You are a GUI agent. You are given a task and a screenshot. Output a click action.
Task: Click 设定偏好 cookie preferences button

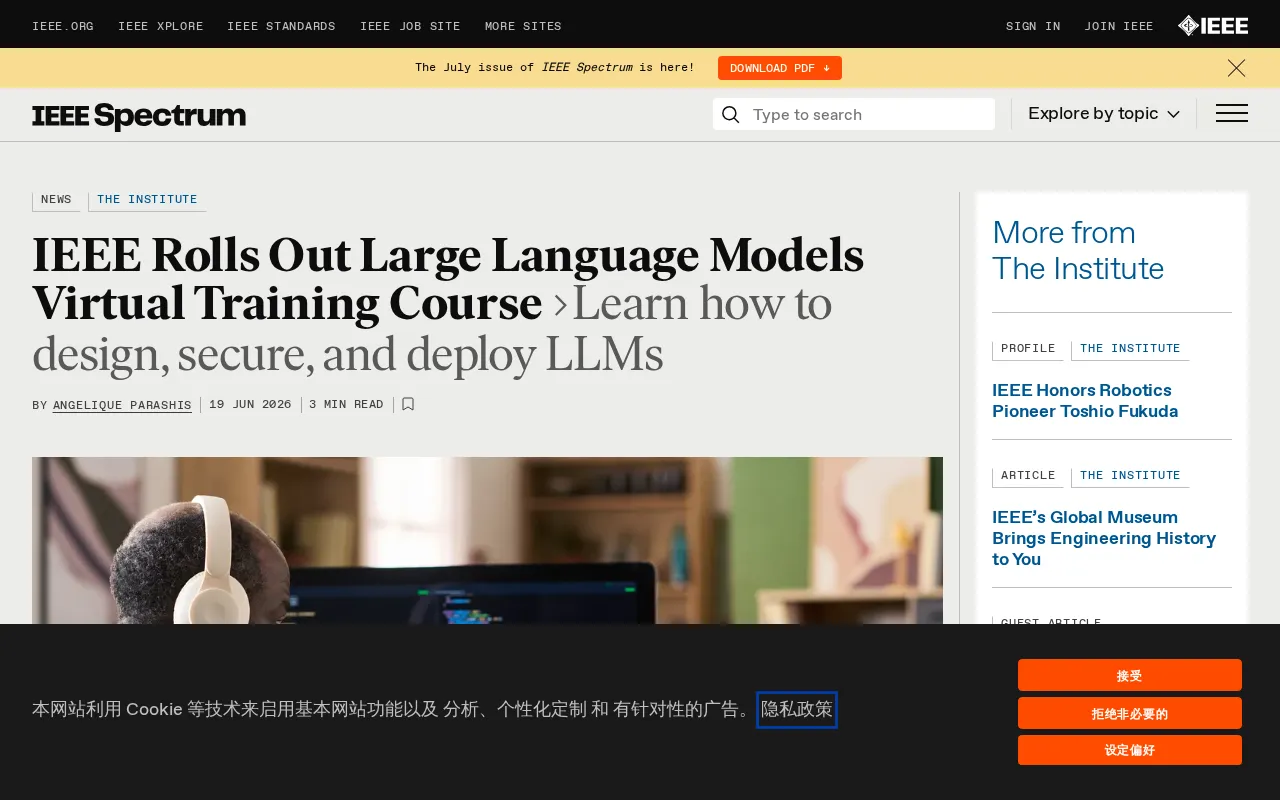pyautogui.click(x=1130, y=750)
